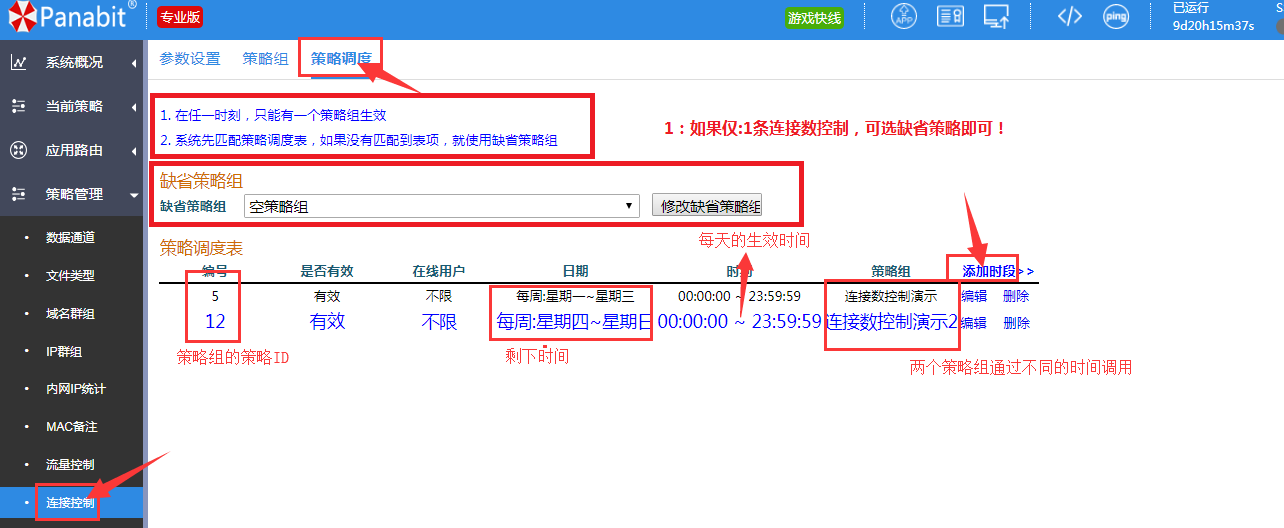
Task: Open the license certificate icon
Action: [x=950, y=17]
